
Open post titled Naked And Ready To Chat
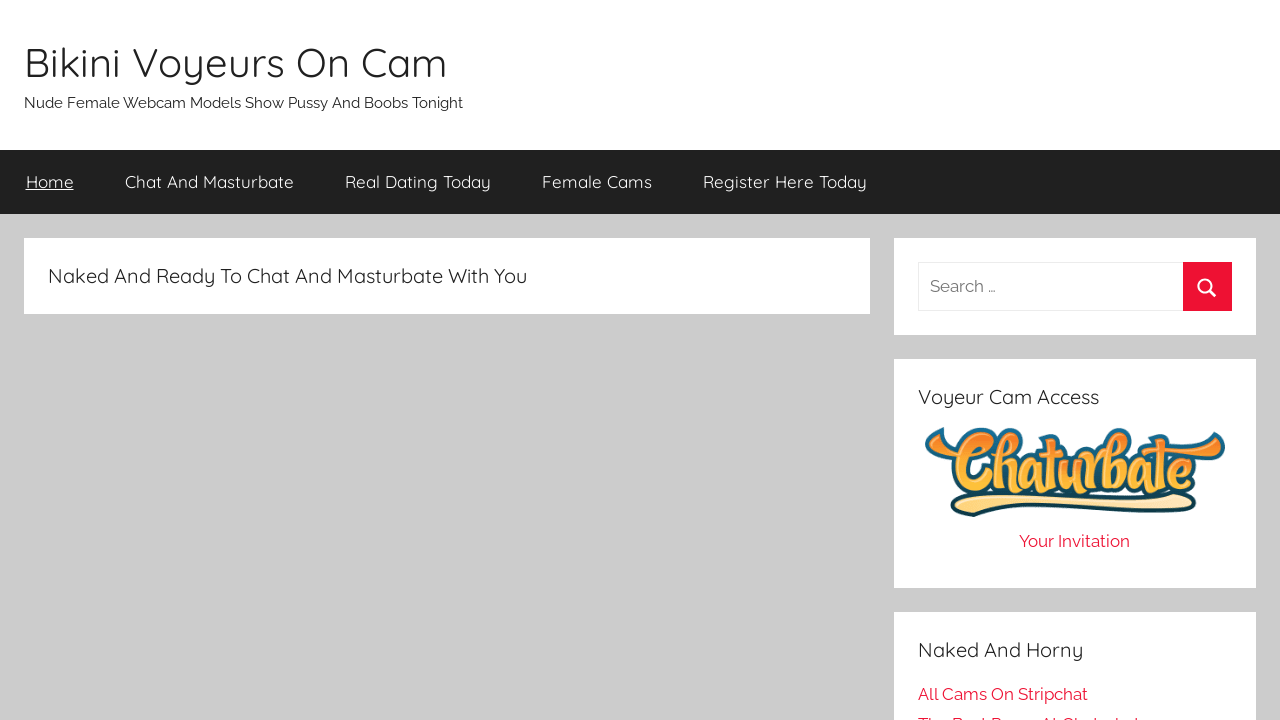pyautogui.click(x=287, y=276)
